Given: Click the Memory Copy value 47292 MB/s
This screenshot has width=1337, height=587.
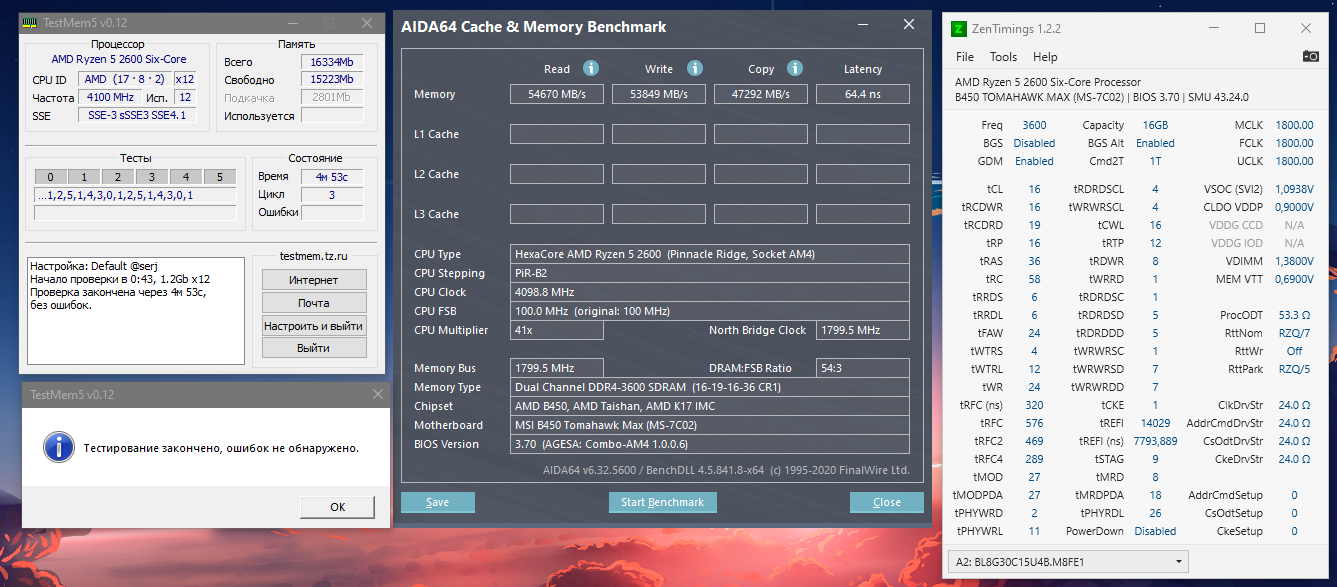Looking at the screenshot, I should [760, 94].
